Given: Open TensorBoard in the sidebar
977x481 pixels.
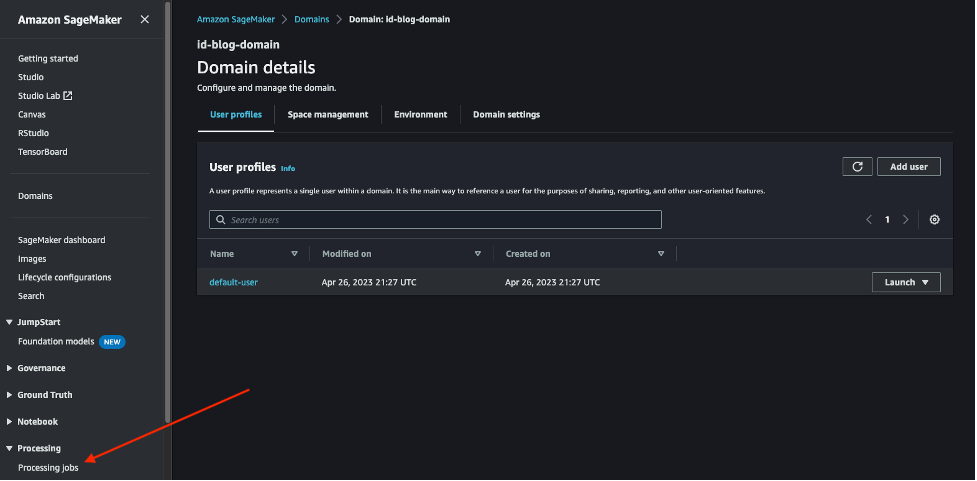Looking at the screenshot, I should click(43, 152).
